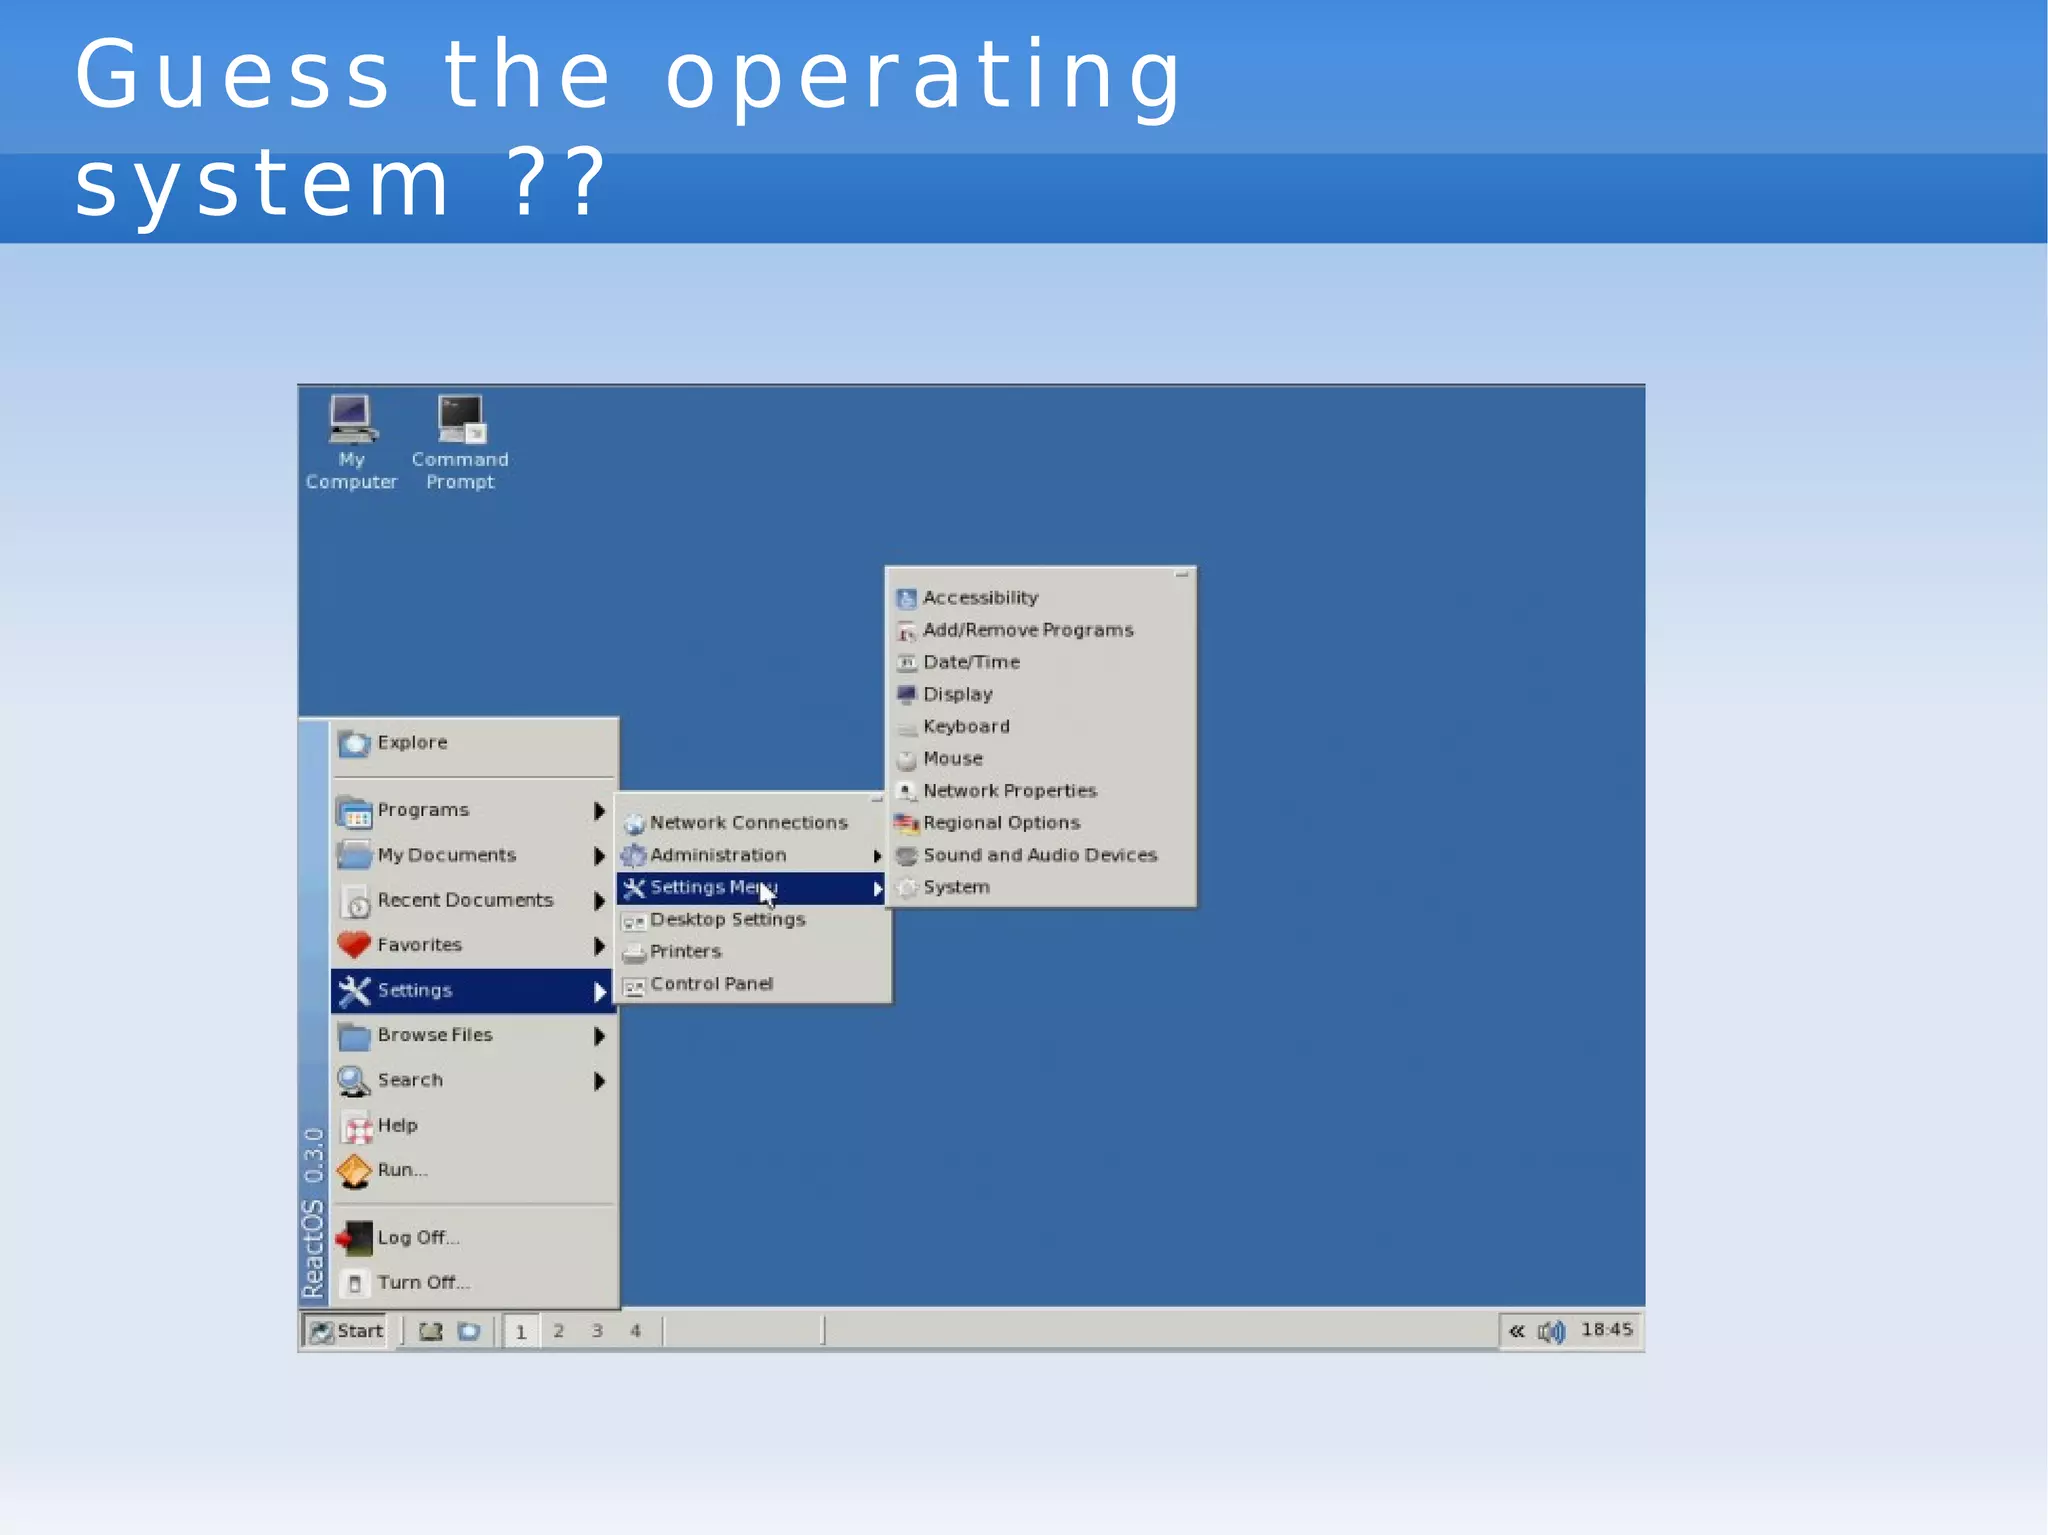Viewport: 2048px width, 1535px height.
Task: Click the volume speaker icon in tray
Action: [x=1551, y=1331]
